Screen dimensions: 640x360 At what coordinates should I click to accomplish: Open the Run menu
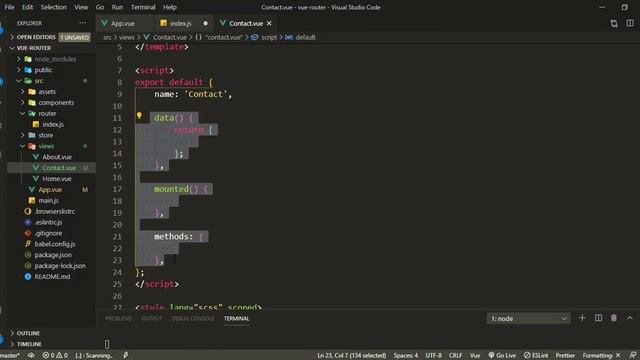(117, 7)
